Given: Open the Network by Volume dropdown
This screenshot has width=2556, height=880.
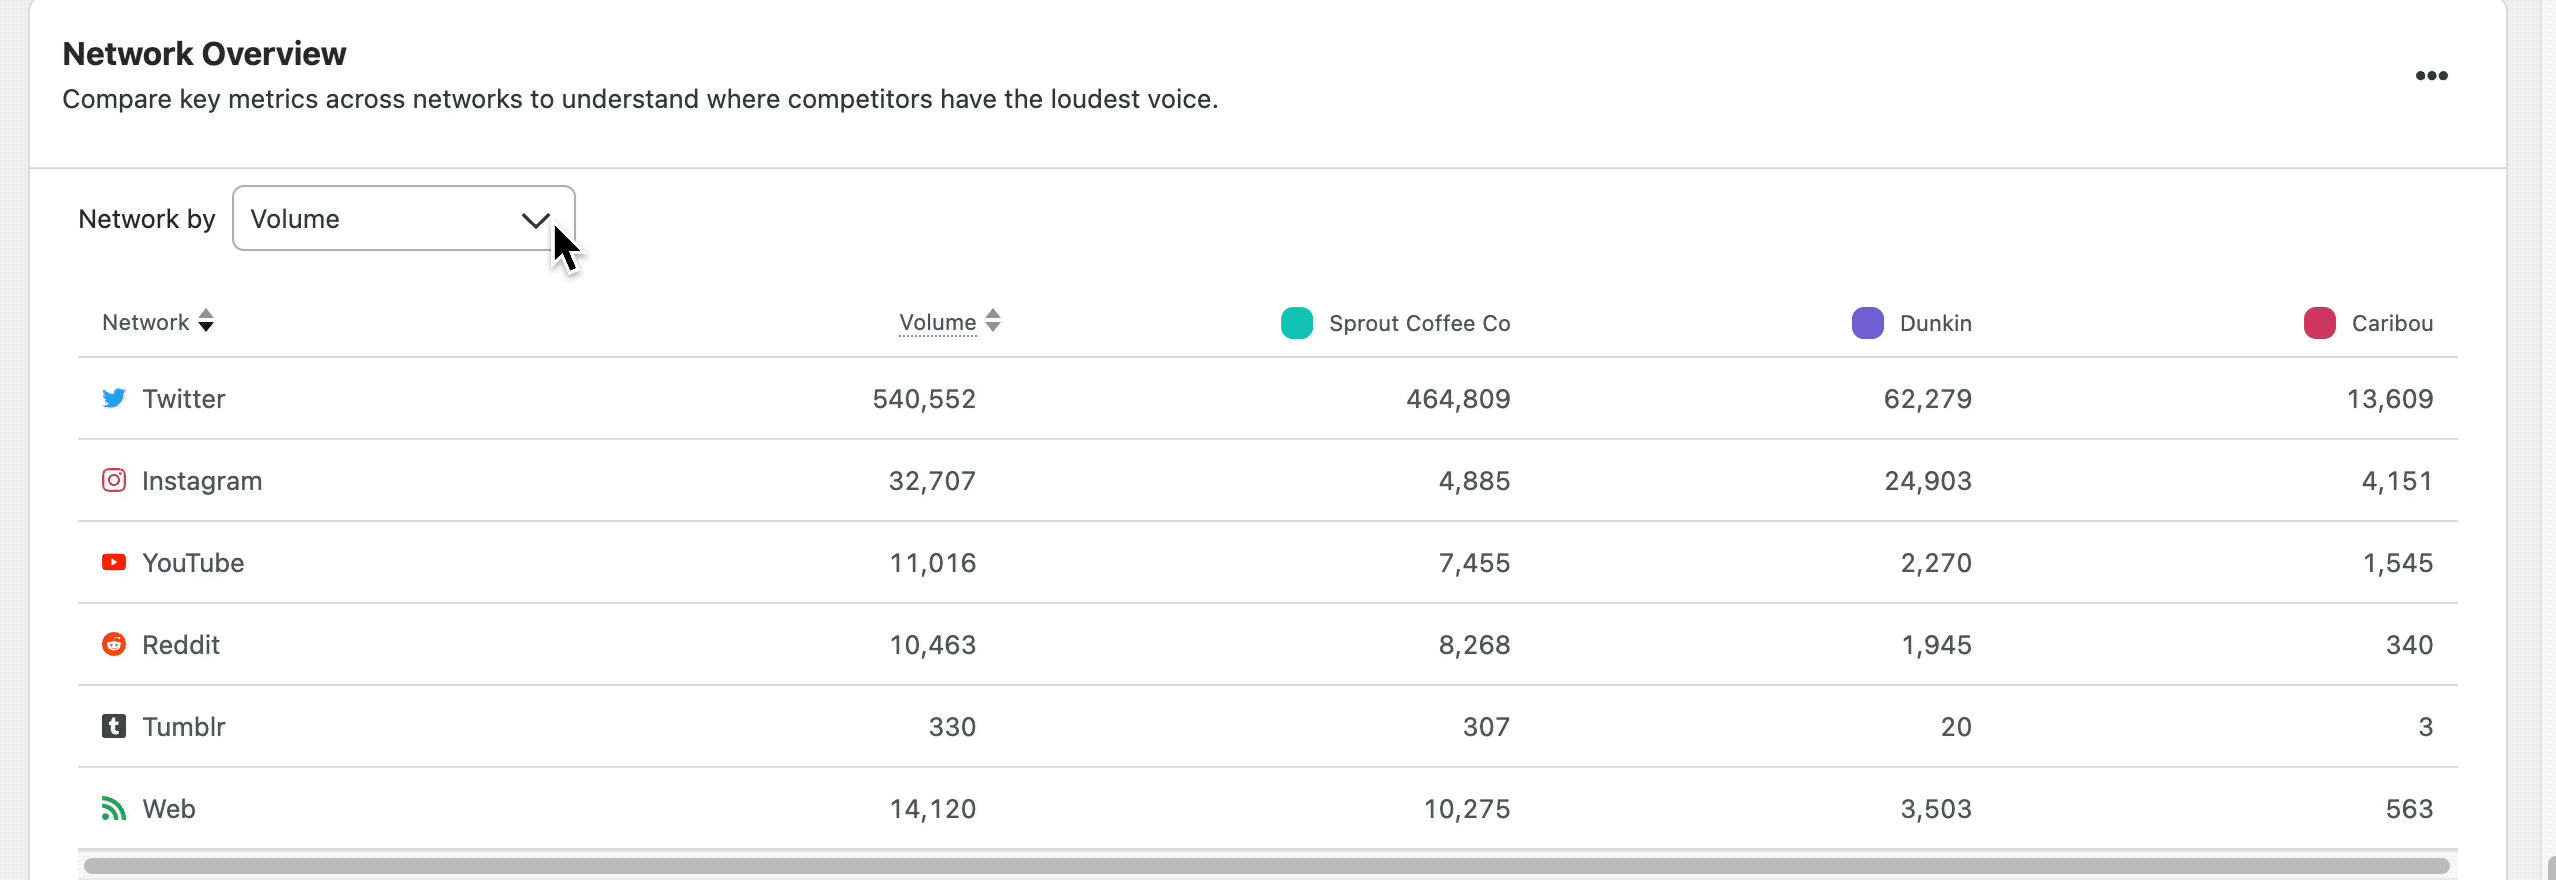Looking at the screenshot, I should (404, 218).
